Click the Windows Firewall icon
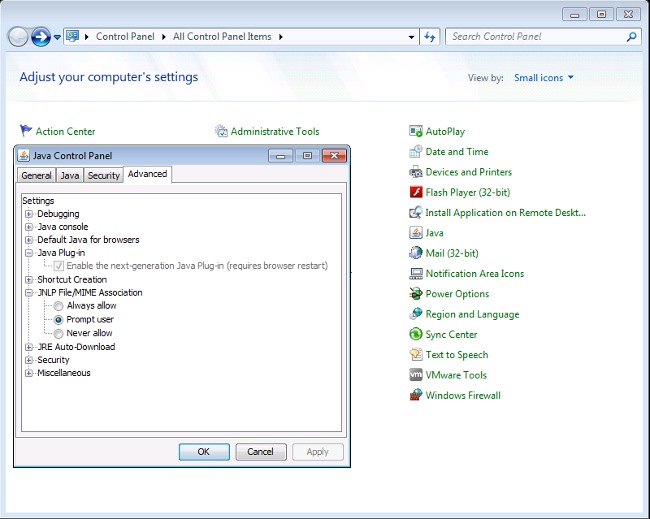The image size is (650, 519). coord(416,395)
